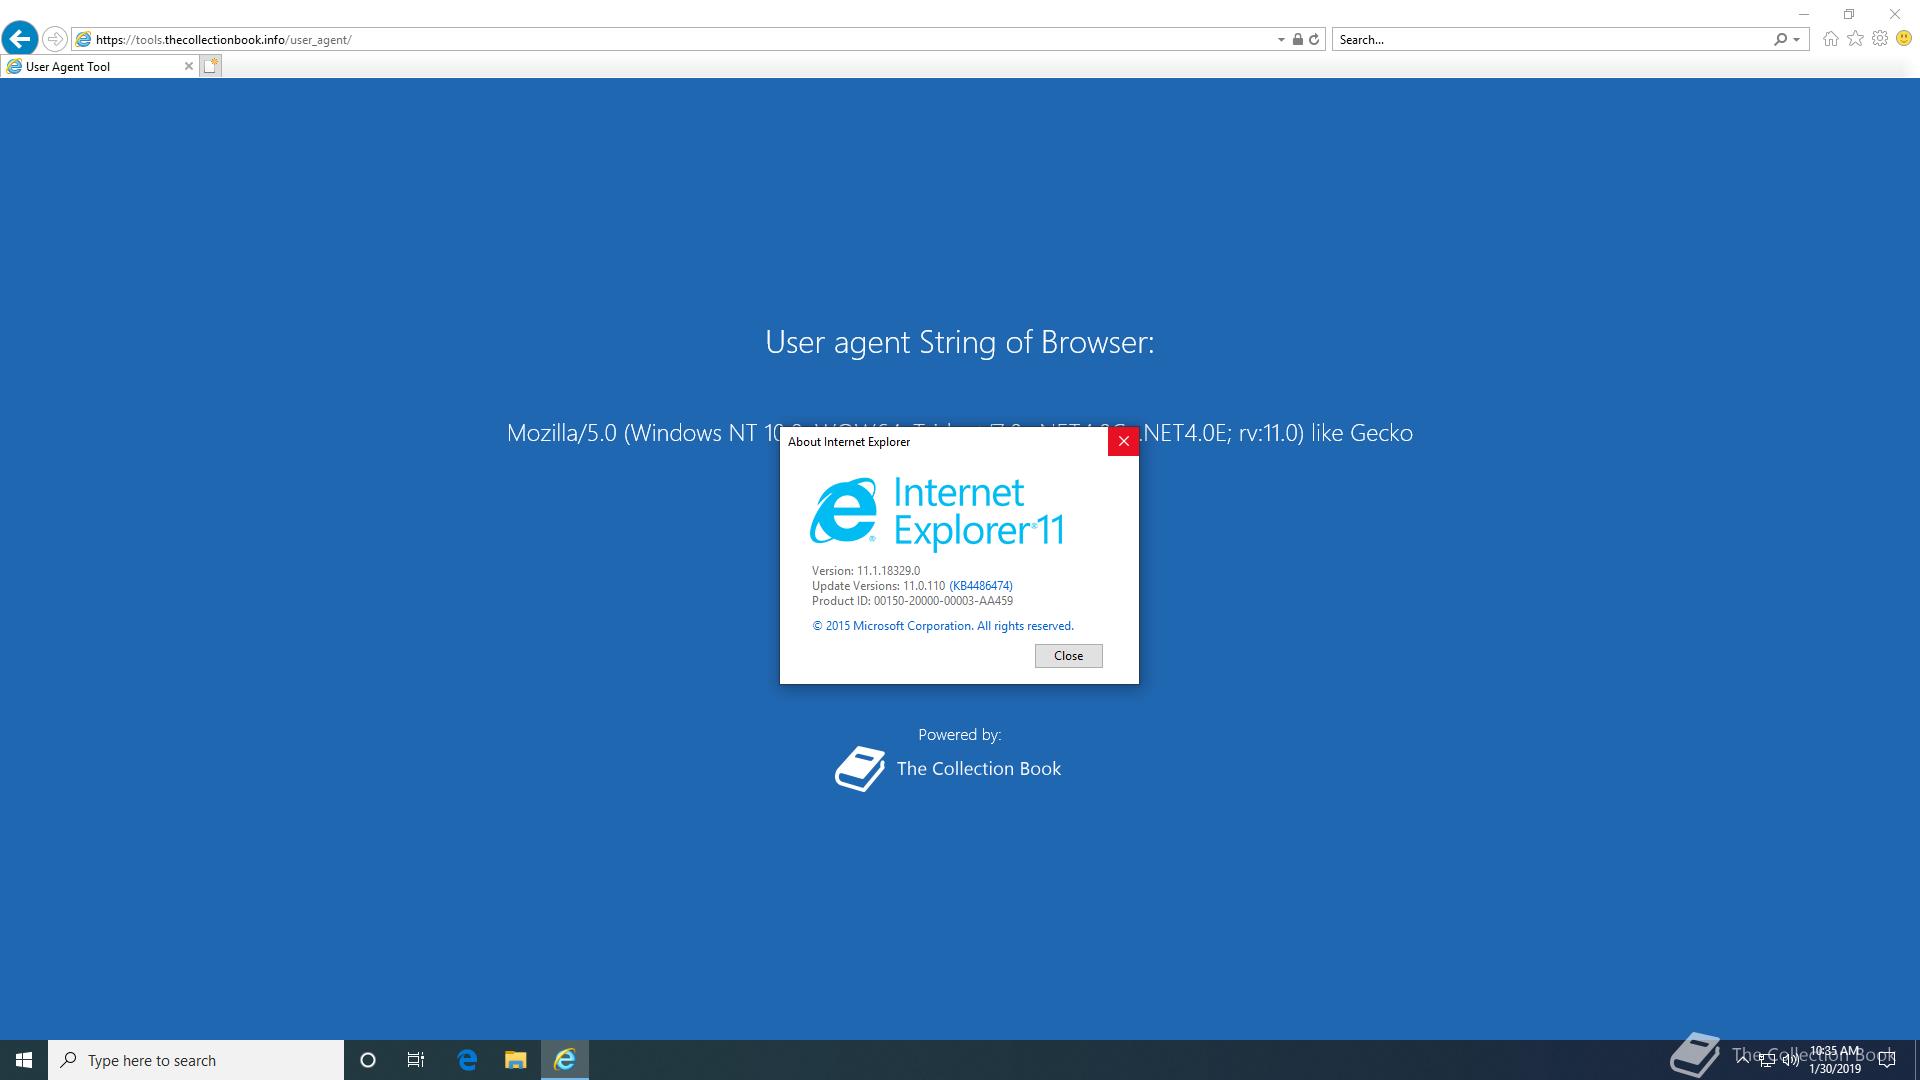1920x1080 pixels.
Task: Click the Microsoft Corporation copyright link
Action: coord(942,626)
